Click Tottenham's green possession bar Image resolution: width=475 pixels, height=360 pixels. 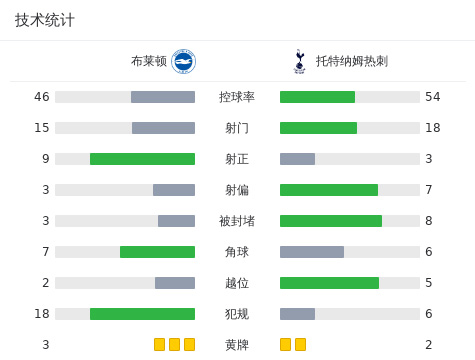tap(317, 97)
